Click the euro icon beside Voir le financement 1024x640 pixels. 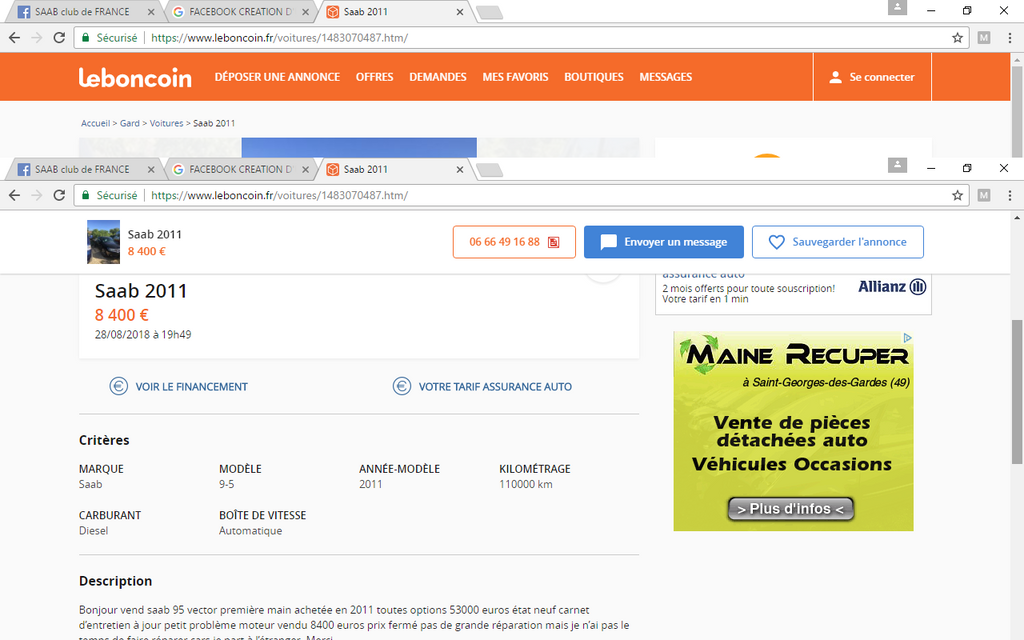(x=118, y=386)
